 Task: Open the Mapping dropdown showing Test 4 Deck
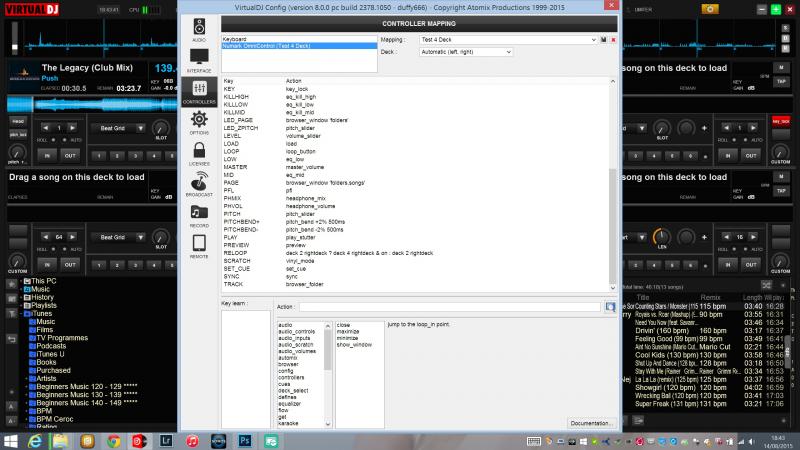(508, 40)
